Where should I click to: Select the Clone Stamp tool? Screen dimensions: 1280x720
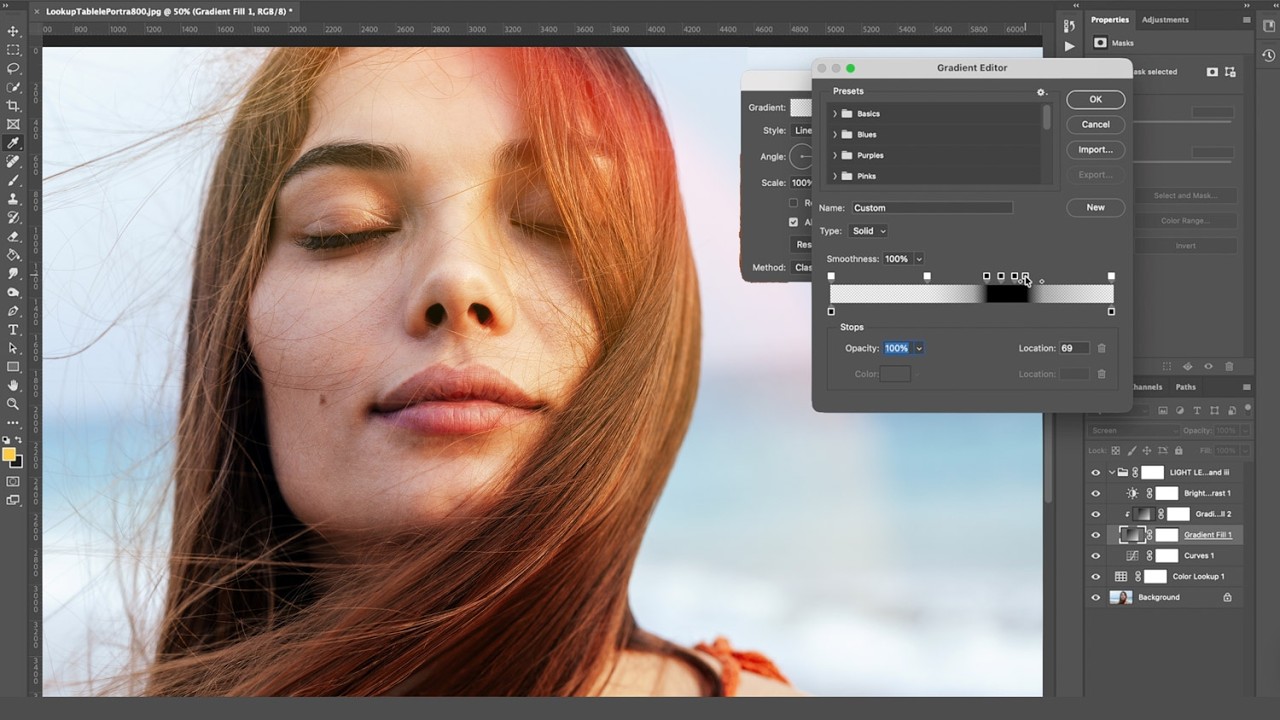click(x=13, y=199)
